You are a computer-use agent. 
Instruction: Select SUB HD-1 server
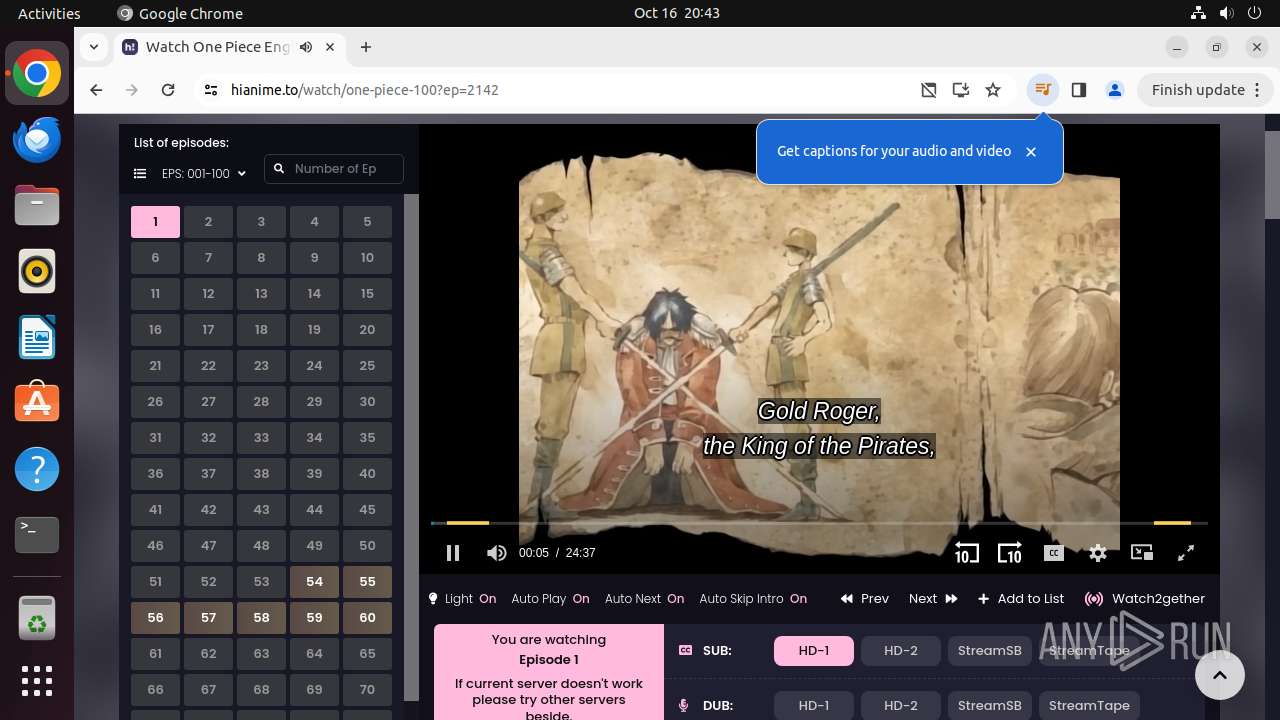(x=814, y=651)
